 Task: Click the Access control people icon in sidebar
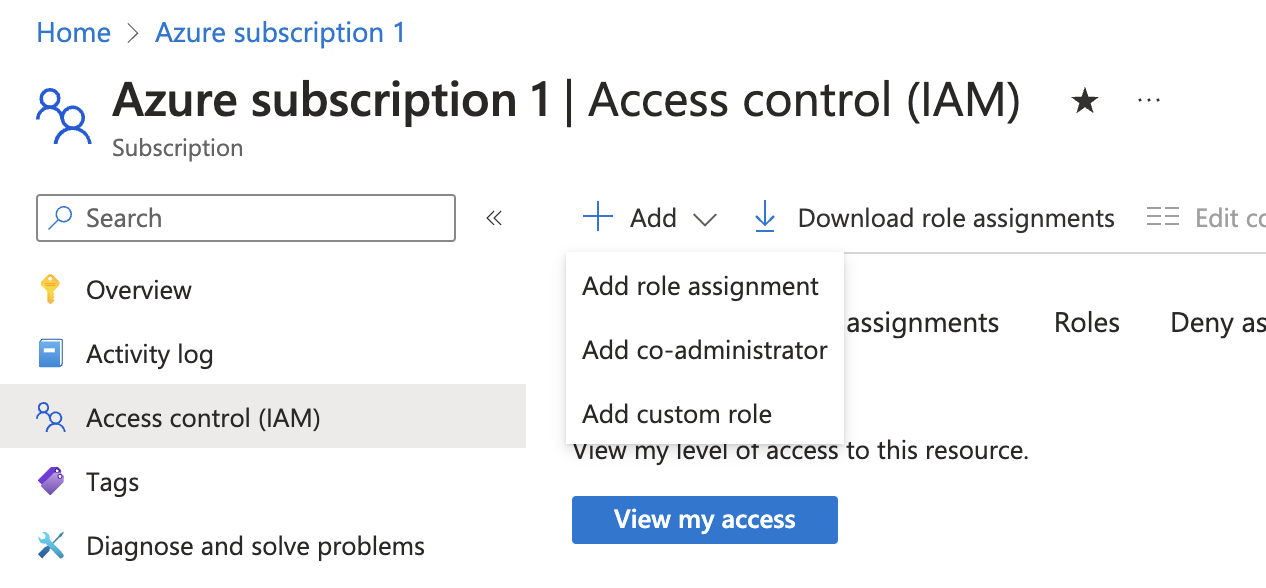coord(50,417)
